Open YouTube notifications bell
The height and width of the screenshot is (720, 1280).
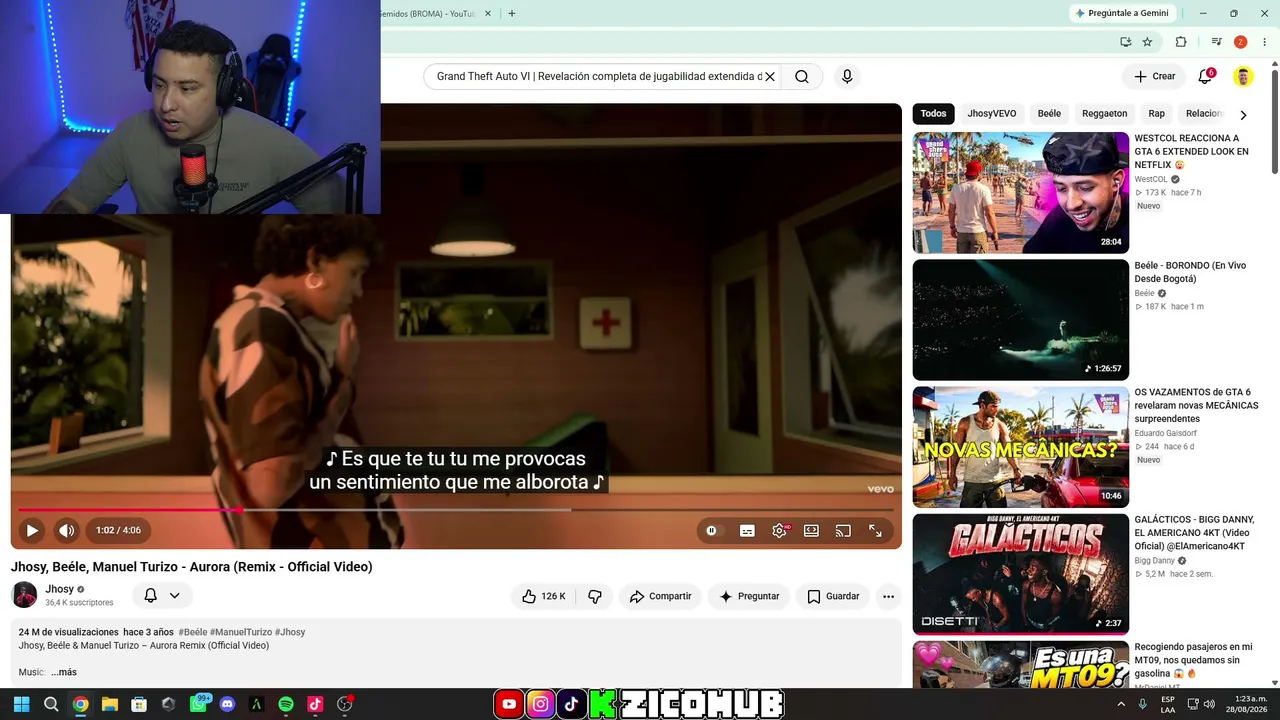coord(1206,77)
